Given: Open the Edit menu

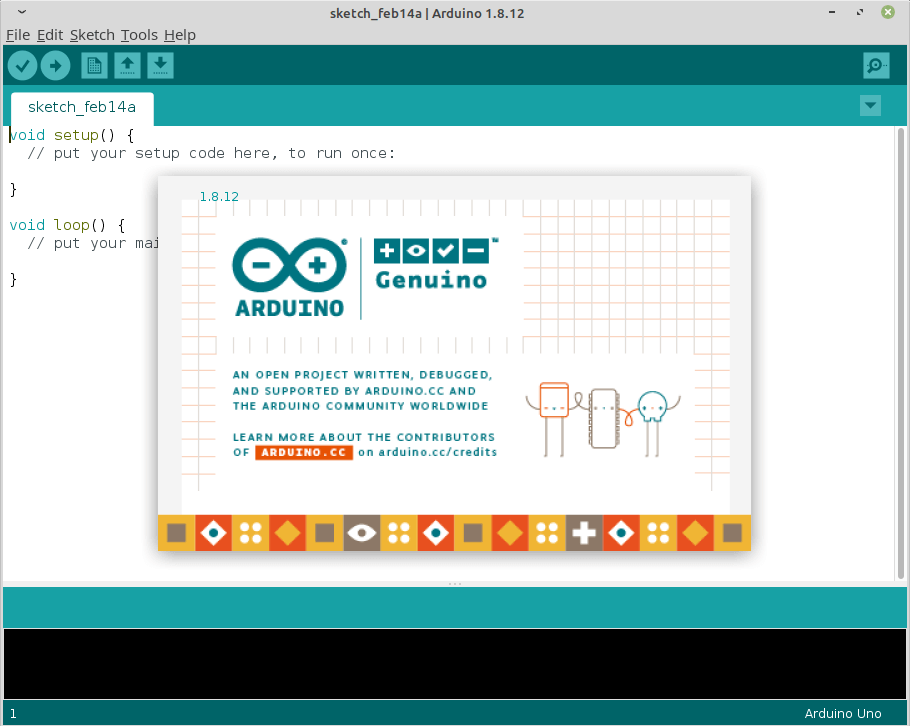Looking at the screenshot, I should tap(50, 35).
